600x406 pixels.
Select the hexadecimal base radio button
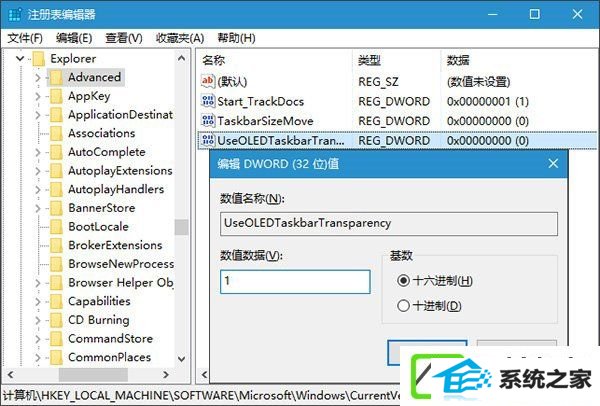click(403, 280)
